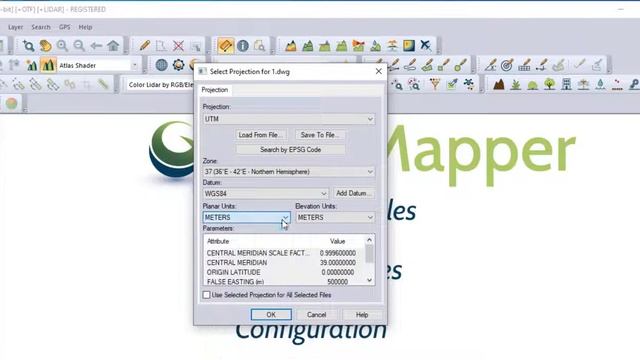Screen dimensions: 640x360
Task: Go back to previous view arrow
Action: (96, 45)
